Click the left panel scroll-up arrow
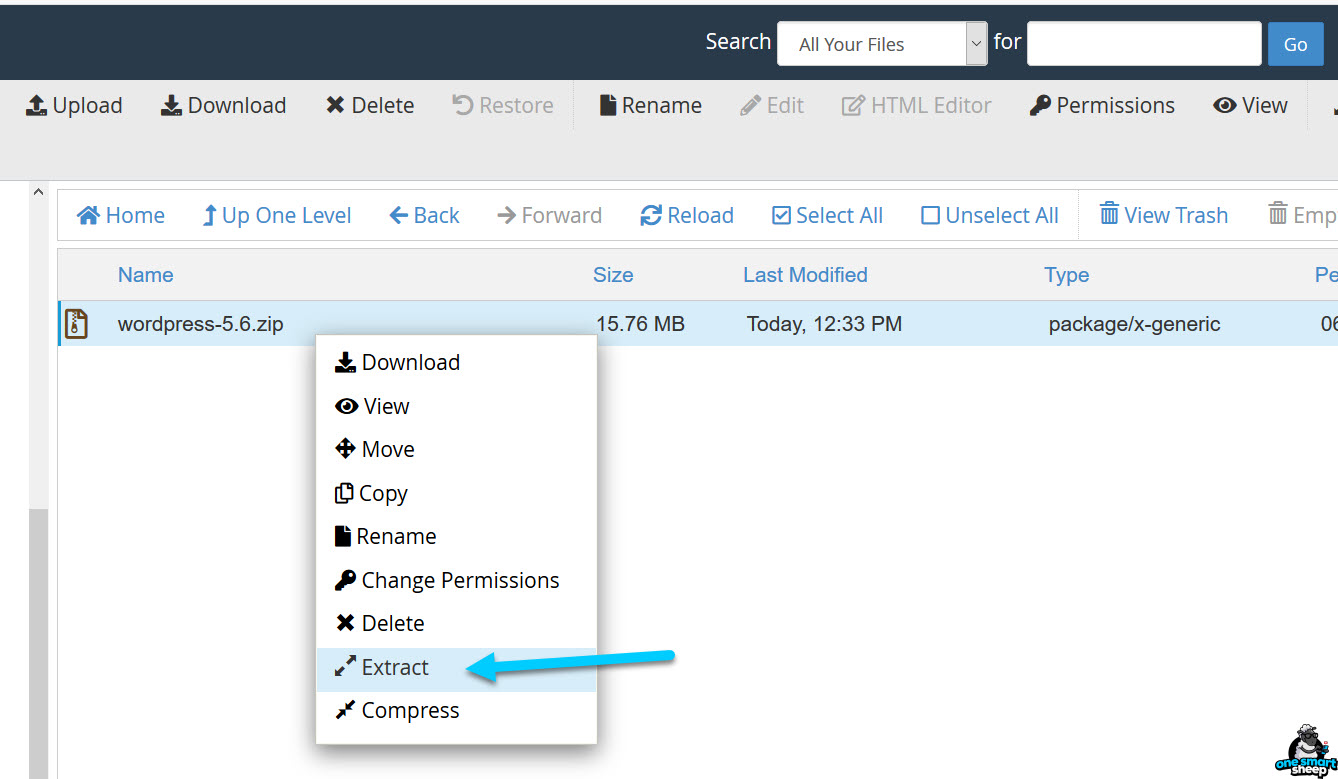 click(x=38, y=191)
